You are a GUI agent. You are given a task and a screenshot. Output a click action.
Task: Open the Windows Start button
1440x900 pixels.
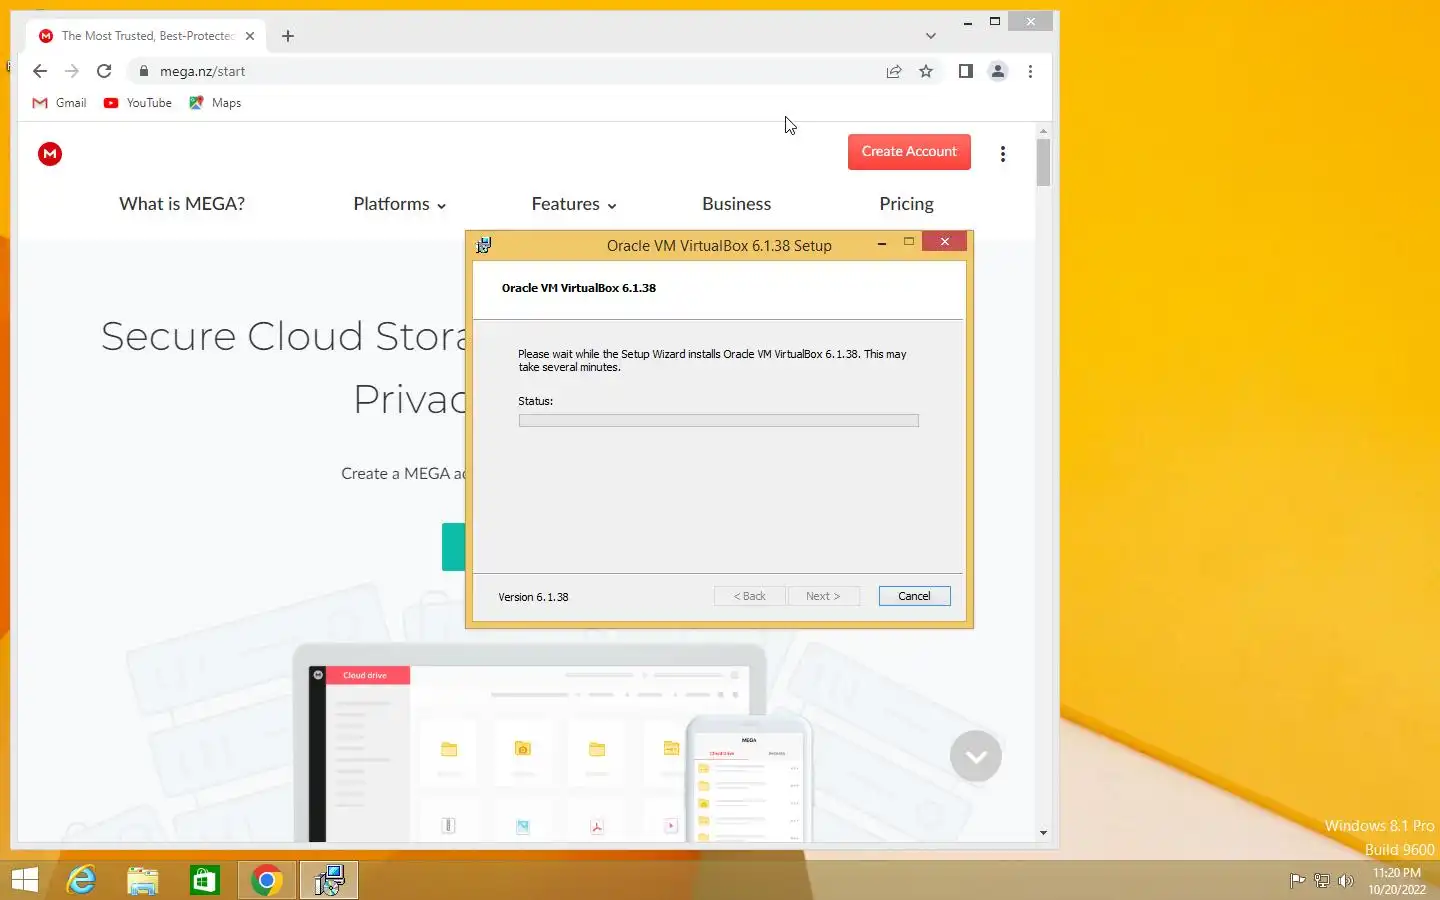click(25, 880)
